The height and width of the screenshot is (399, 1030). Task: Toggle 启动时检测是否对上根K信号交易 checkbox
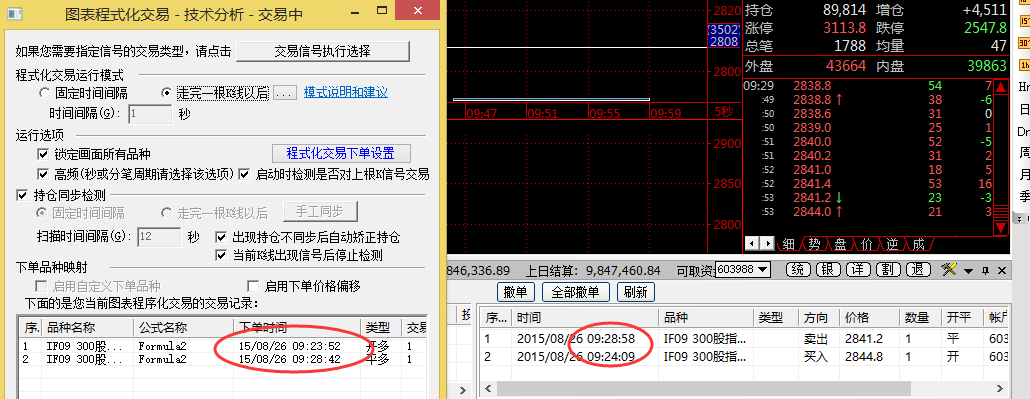click(244, 174)
